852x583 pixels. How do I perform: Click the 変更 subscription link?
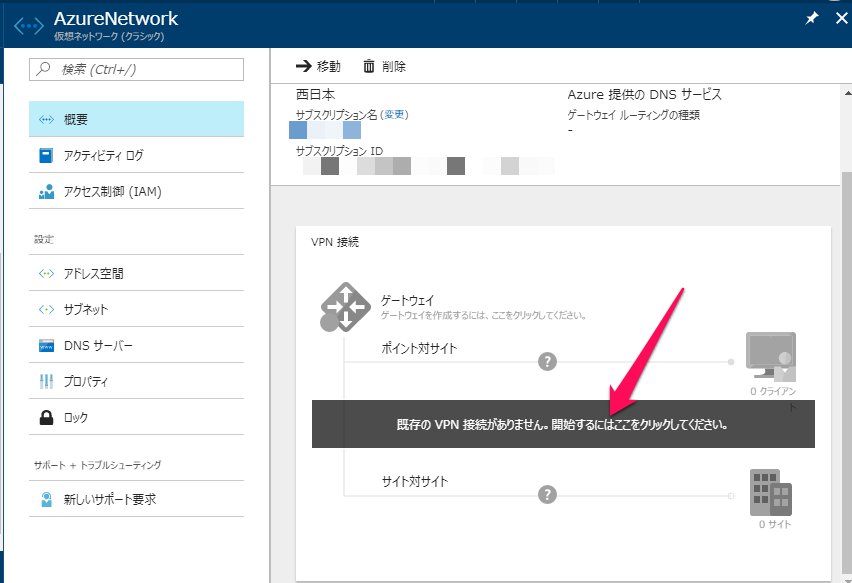click(394, 115)
